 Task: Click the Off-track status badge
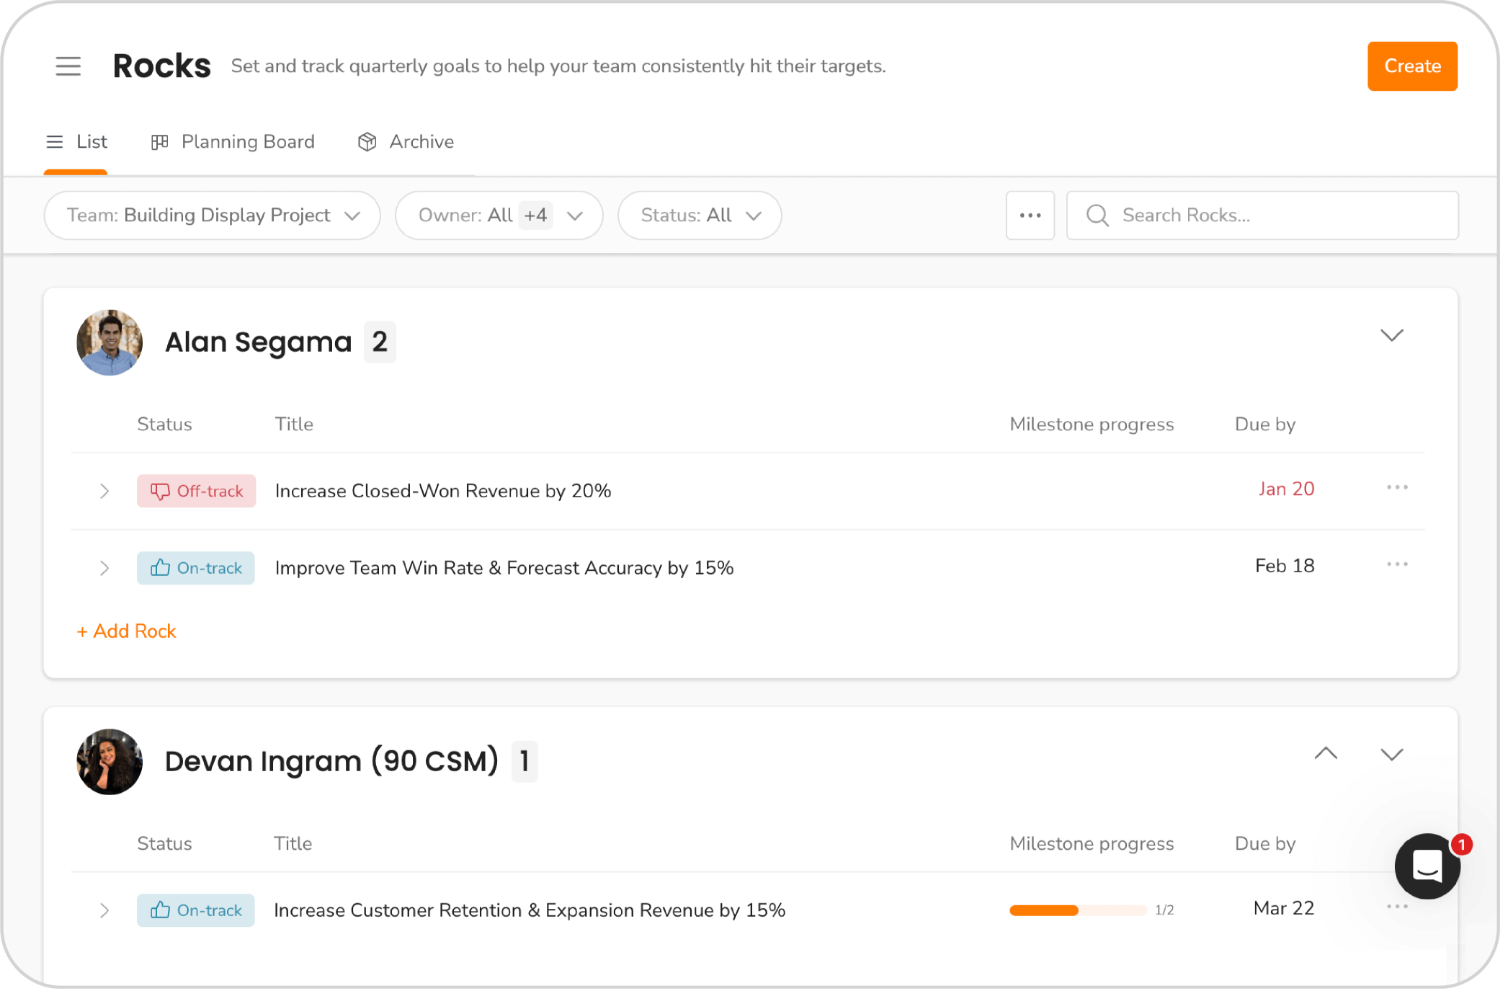tap(196, 491)
